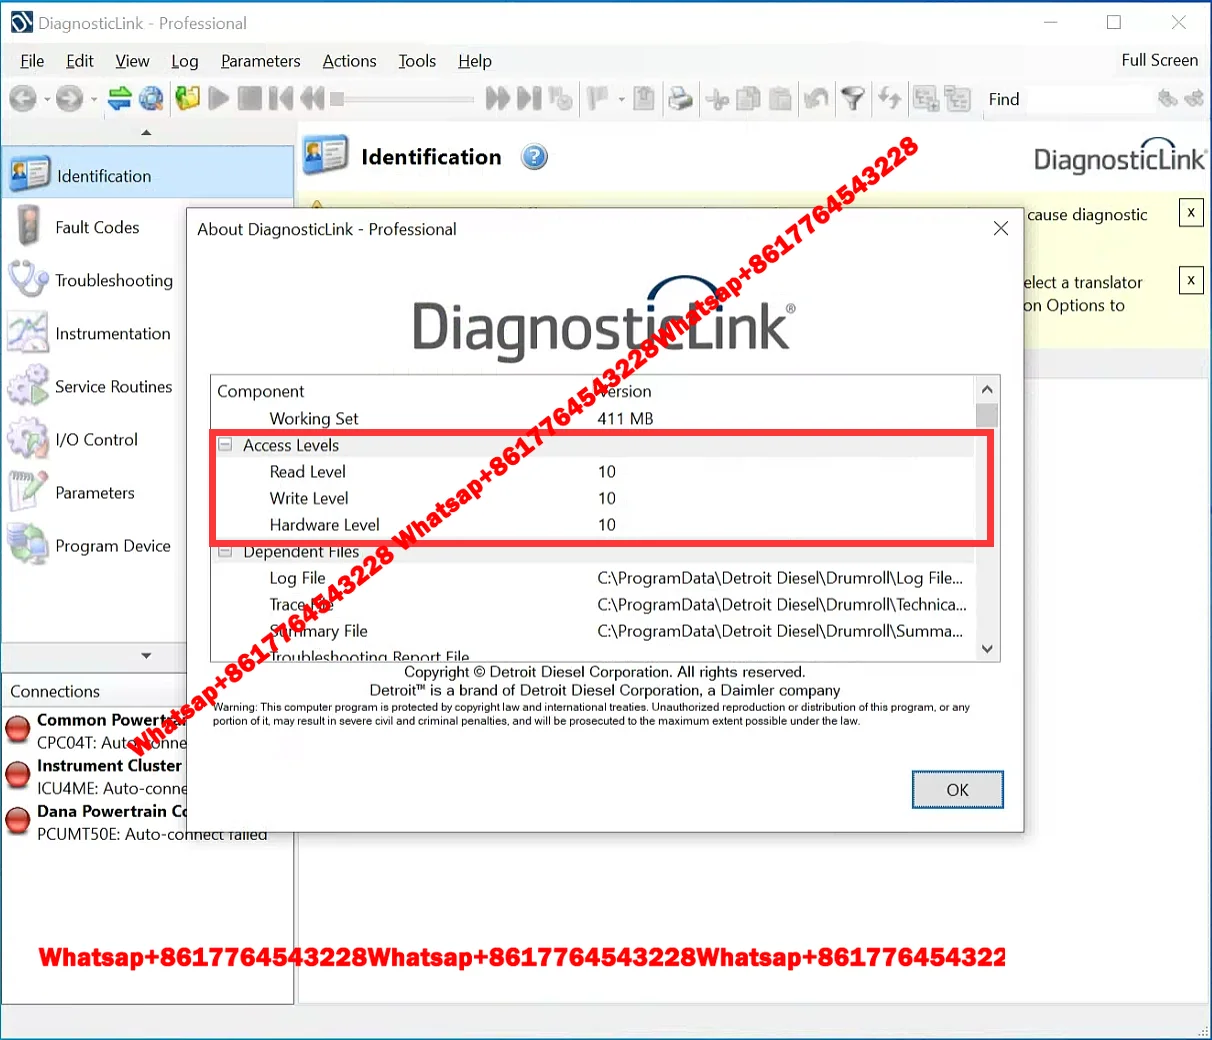
Task: Click the open log file icon
Action: pyautogui.click(x=187, y=98)
